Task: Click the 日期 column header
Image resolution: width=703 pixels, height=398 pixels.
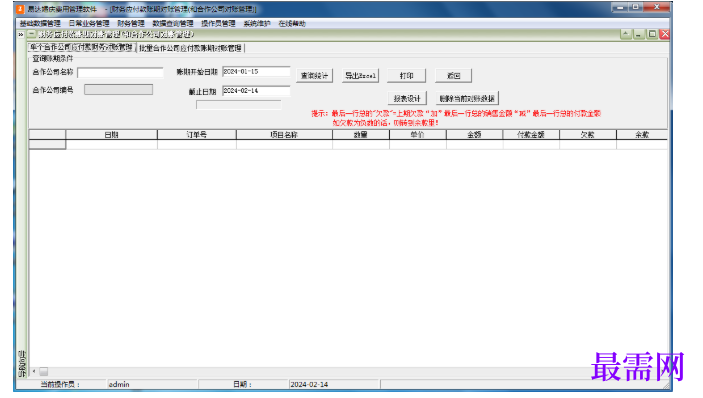Action: tap(112, 134)
